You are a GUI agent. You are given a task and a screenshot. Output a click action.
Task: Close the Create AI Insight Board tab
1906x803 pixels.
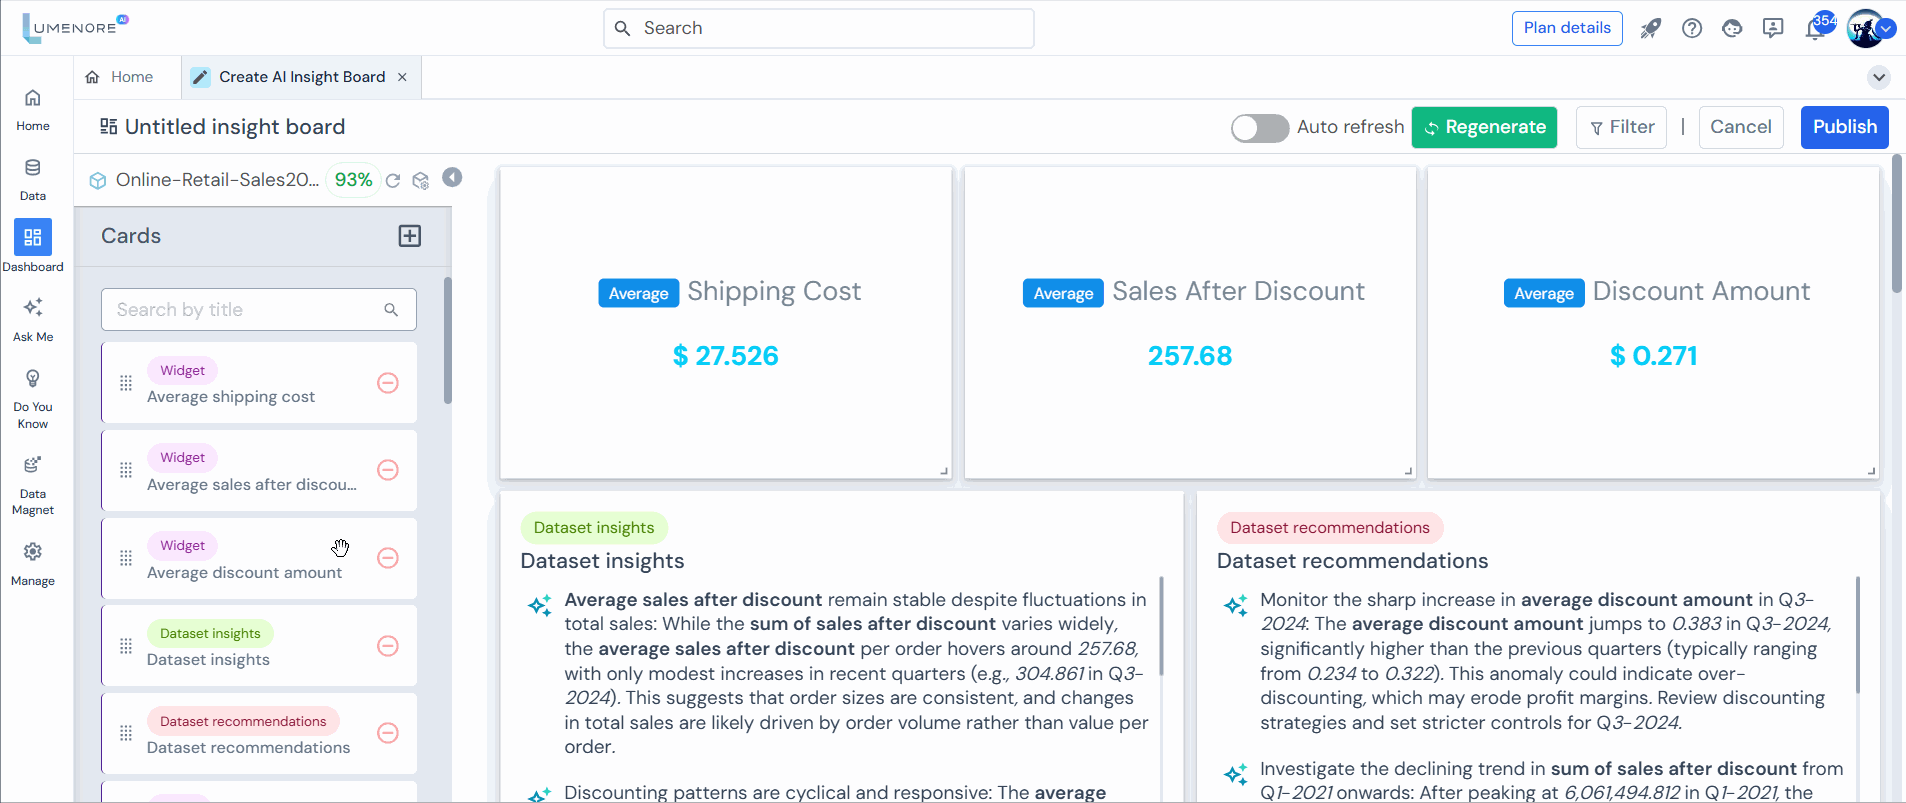pos(402,77)
